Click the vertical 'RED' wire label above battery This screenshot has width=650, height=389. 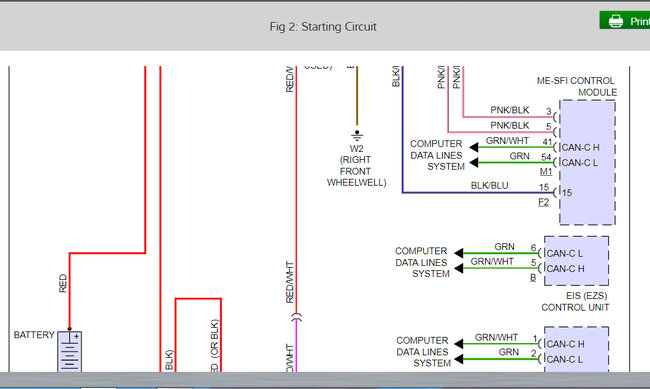(63, 283)
